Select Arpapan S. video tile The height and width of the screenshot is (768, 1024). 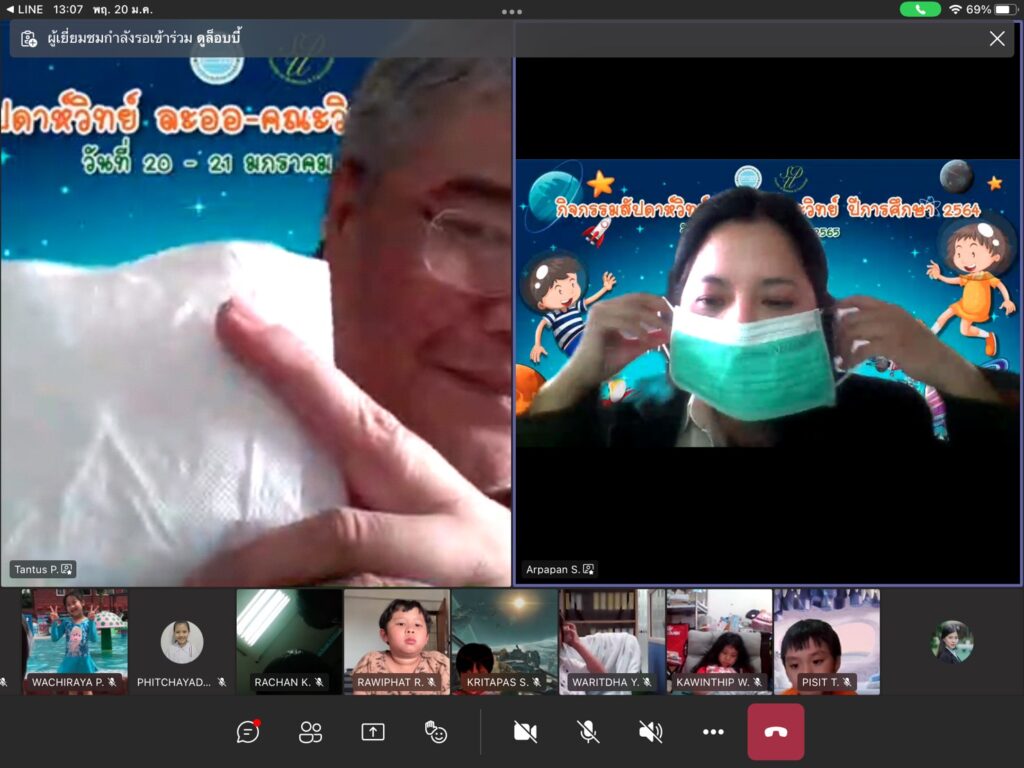[x=767, y=320]
